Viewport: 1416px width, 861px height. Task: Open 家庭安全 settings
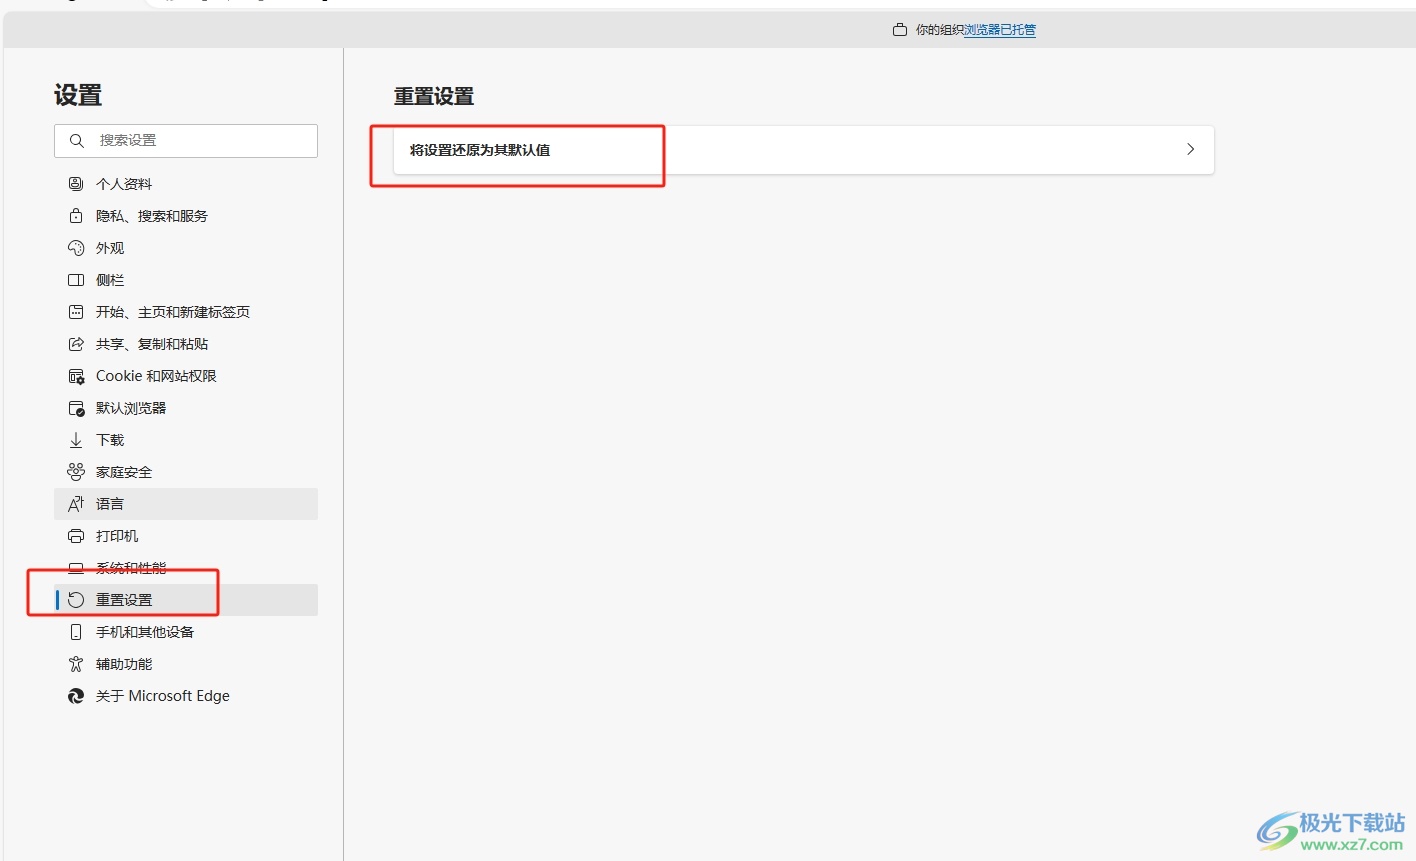pyautogui.click(x=186, y=472)
